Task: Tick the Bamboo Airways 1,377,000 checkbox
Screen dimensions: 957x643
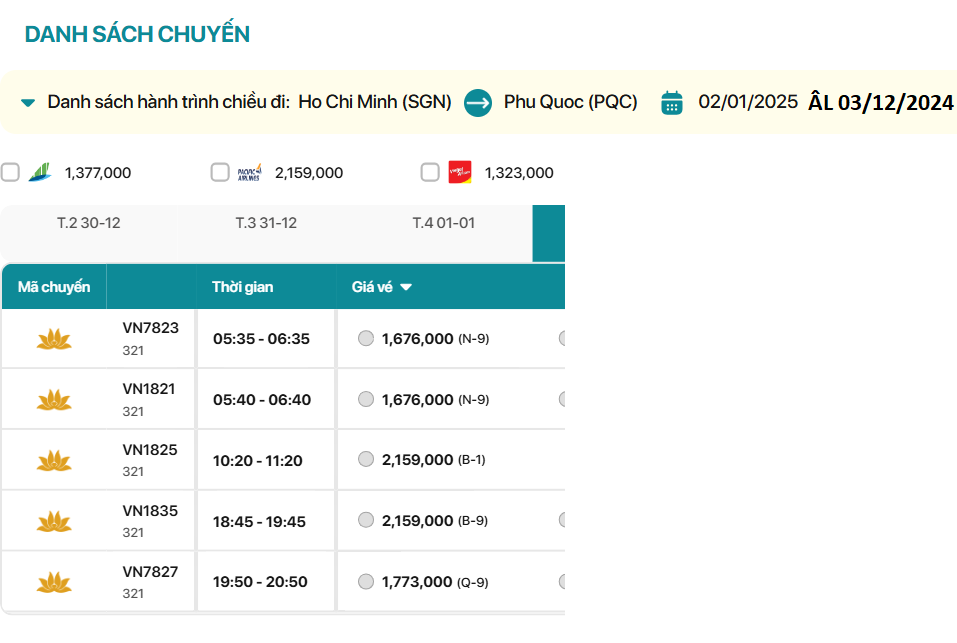Action: click(x=10, y=172)
